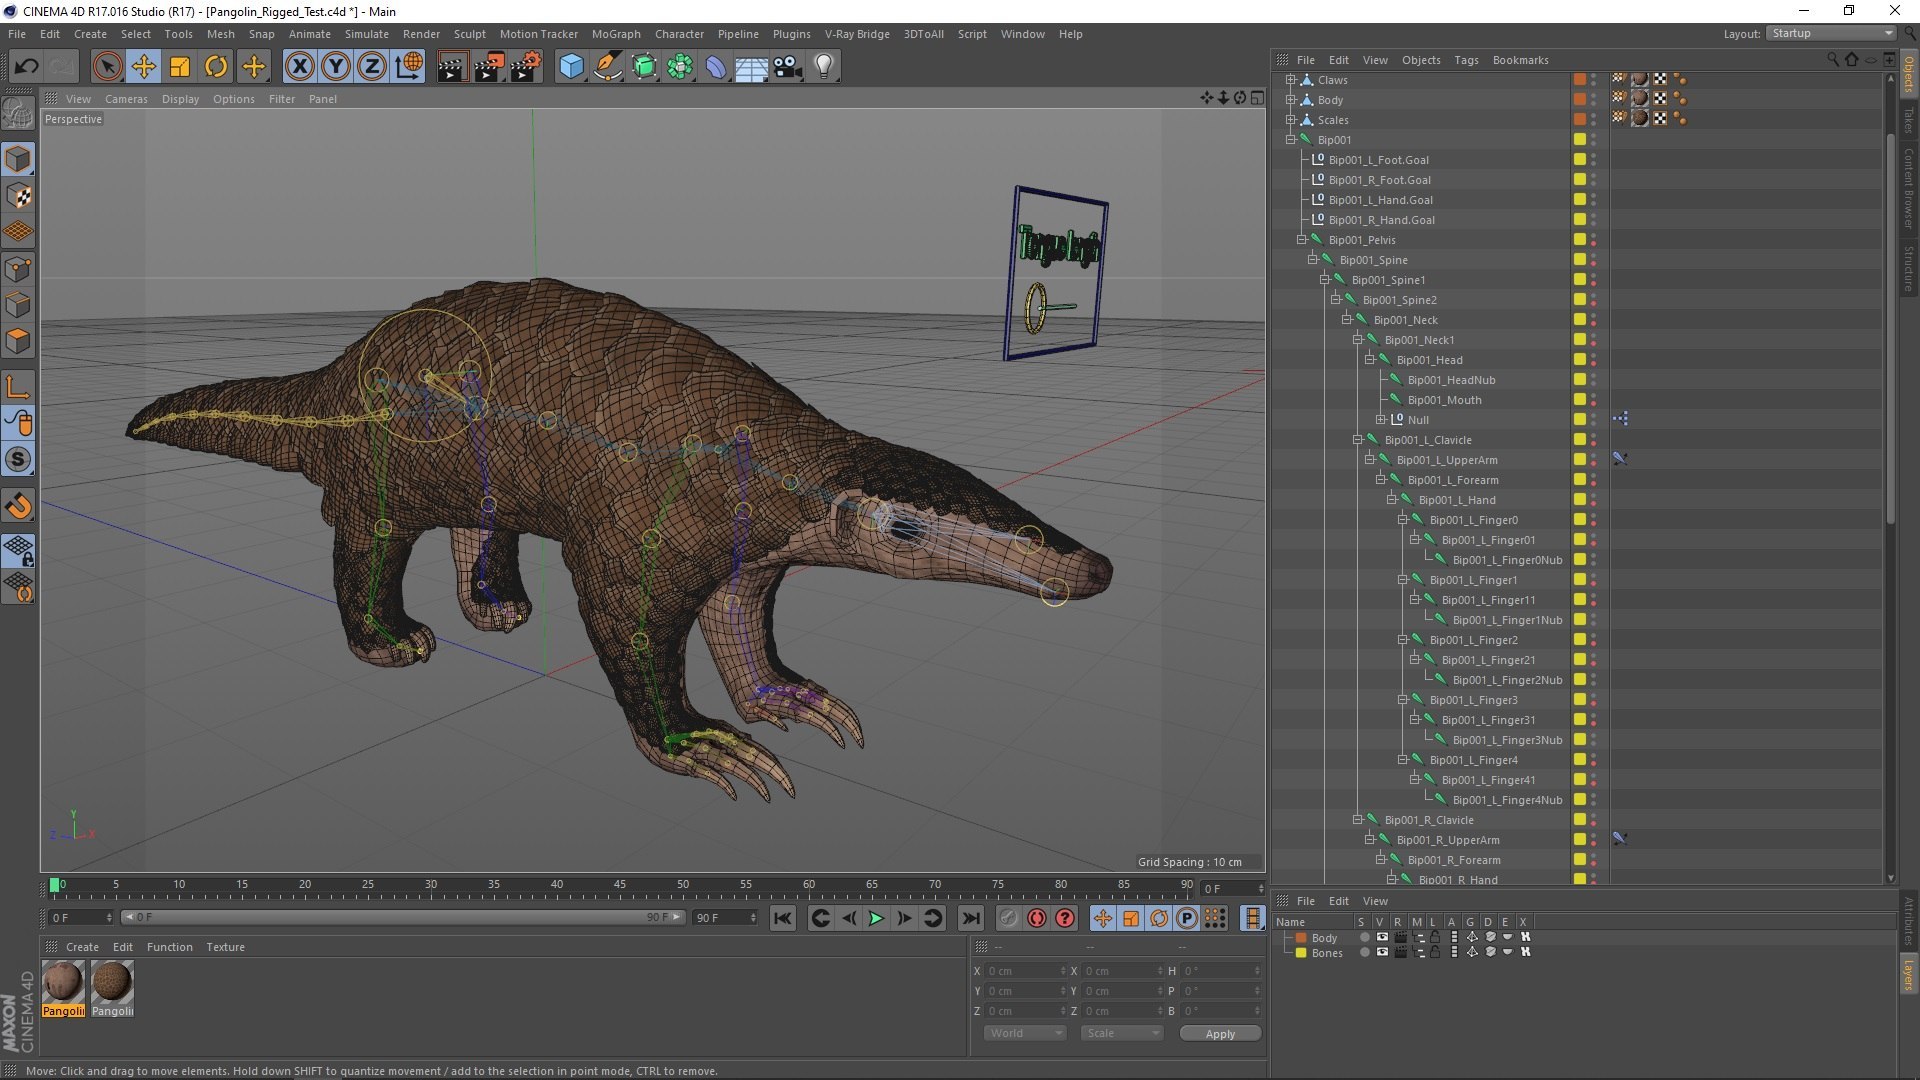This screenshot has height=1080, width=1920.
Task: Click the Render View clapboard icon
Action: (452, 67)
